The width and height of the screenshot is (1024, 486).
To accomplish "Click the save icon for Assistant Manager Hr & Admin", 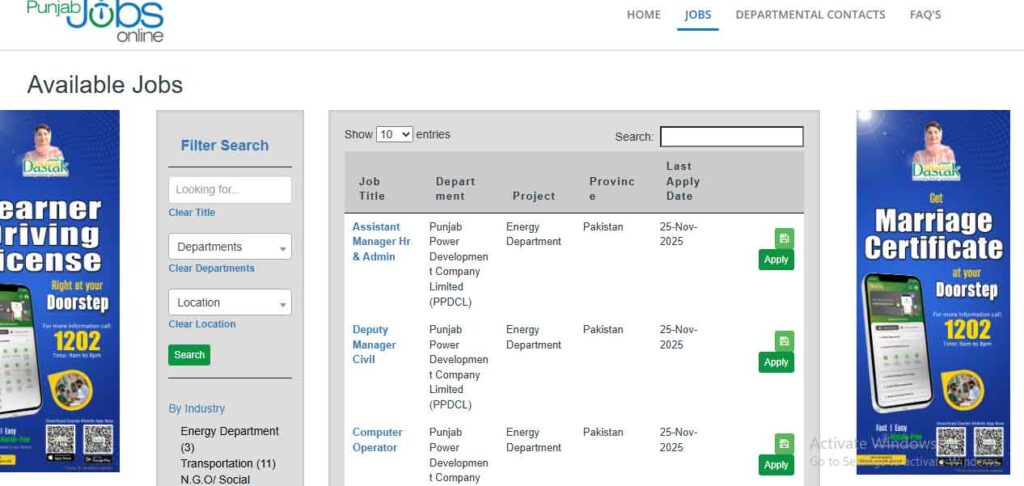I will (784, 238).
